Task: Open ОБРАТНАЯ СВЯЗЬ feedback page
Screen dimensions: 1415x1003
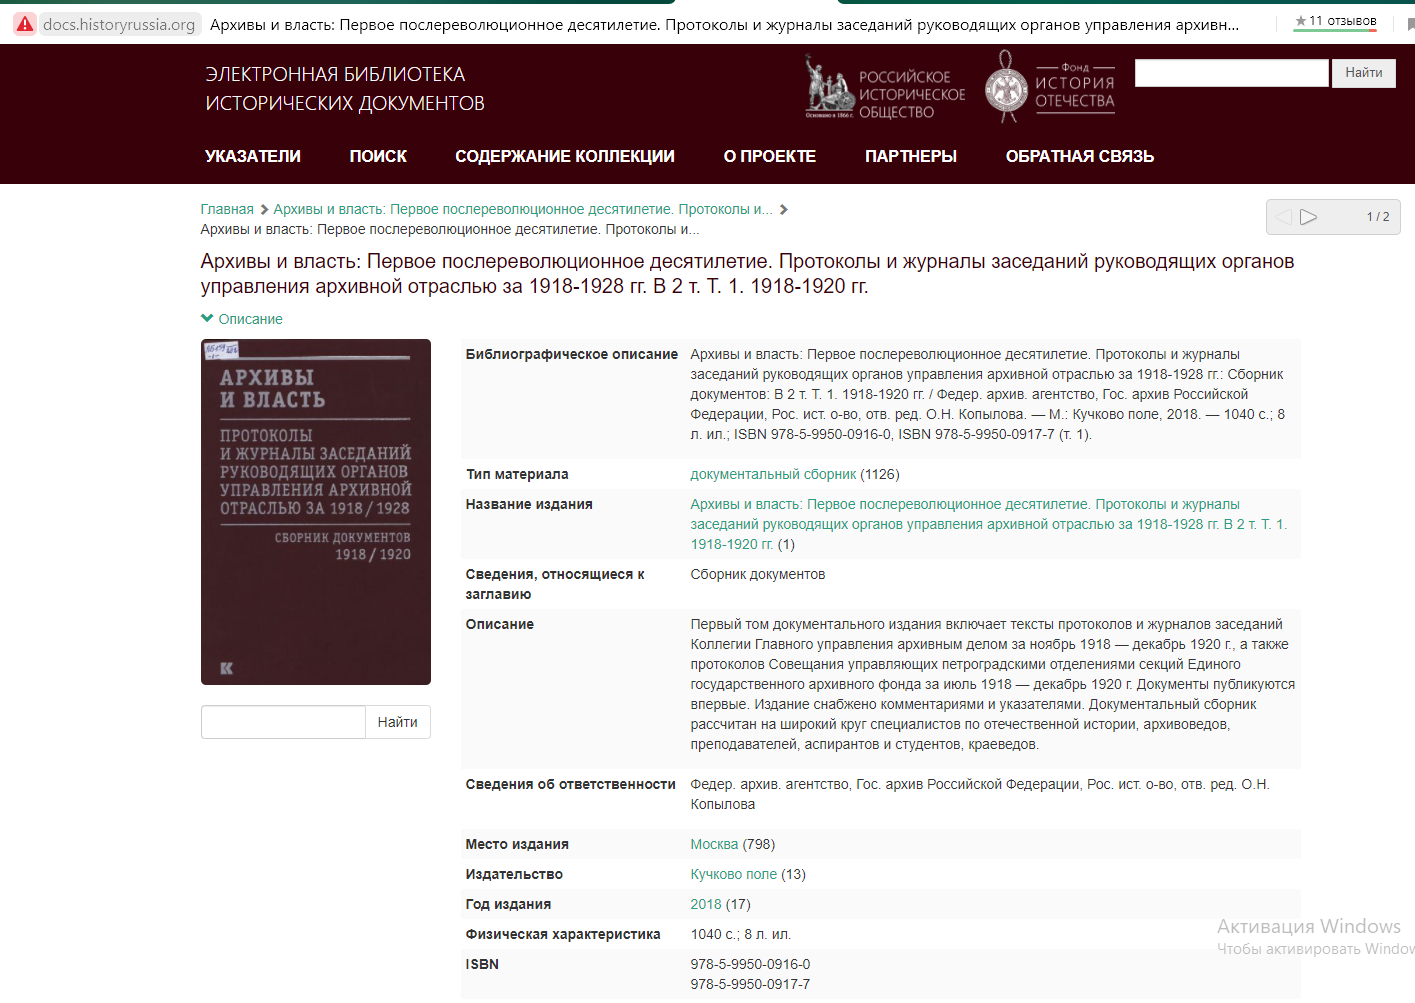Action: [x=1079, y=156]
